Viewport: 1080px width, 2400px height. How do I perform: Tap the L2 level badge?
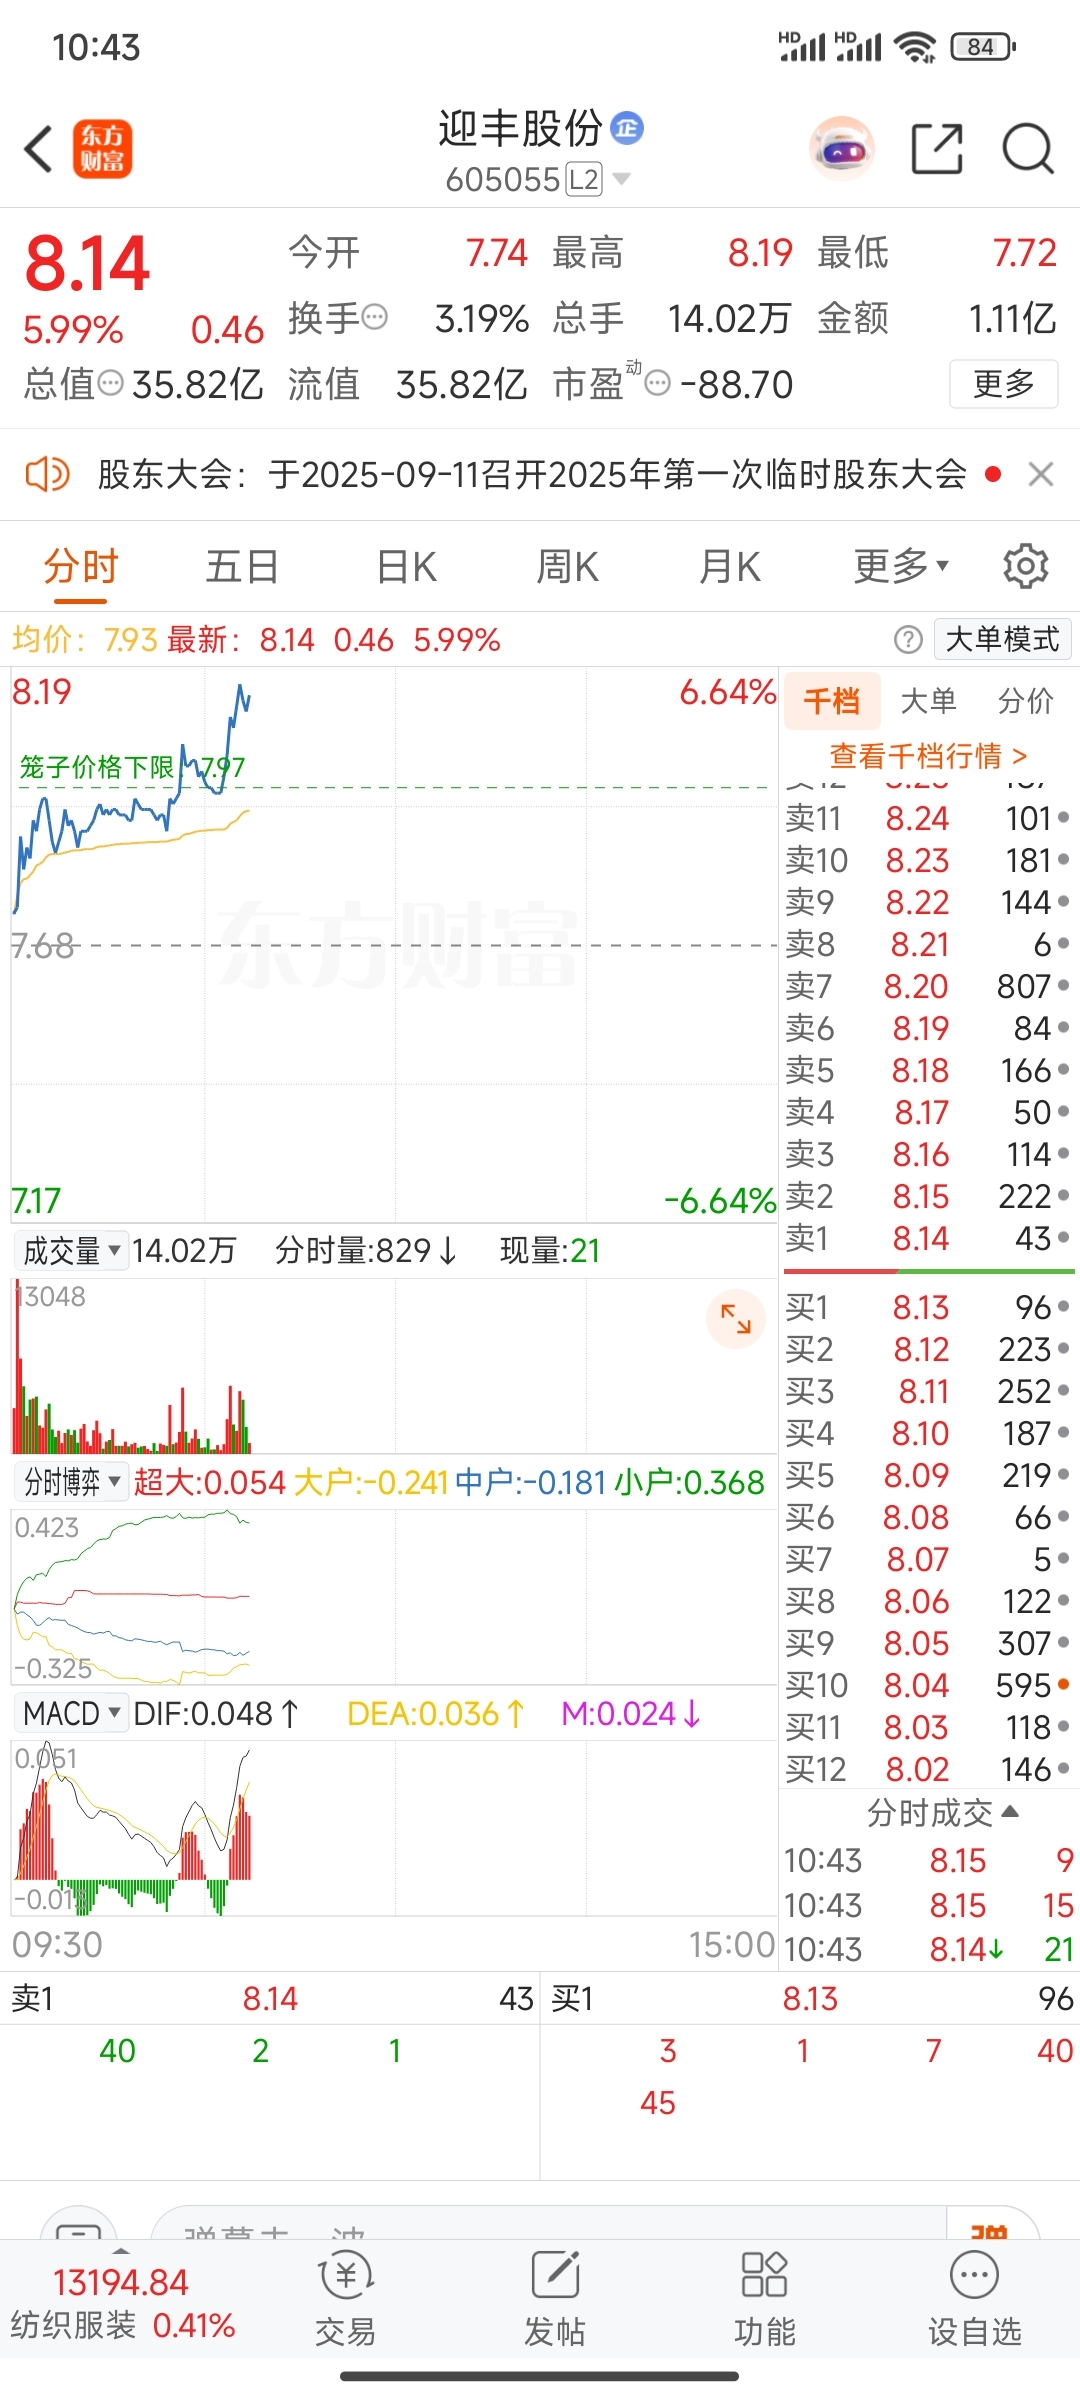(584, 180)
